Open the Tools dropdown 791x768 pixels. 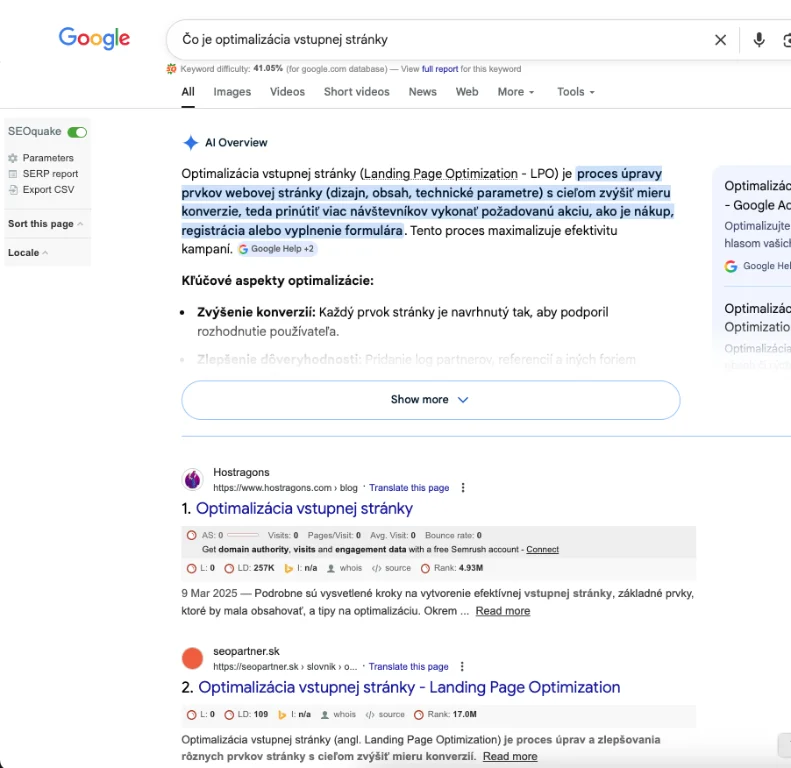point(575,92)
